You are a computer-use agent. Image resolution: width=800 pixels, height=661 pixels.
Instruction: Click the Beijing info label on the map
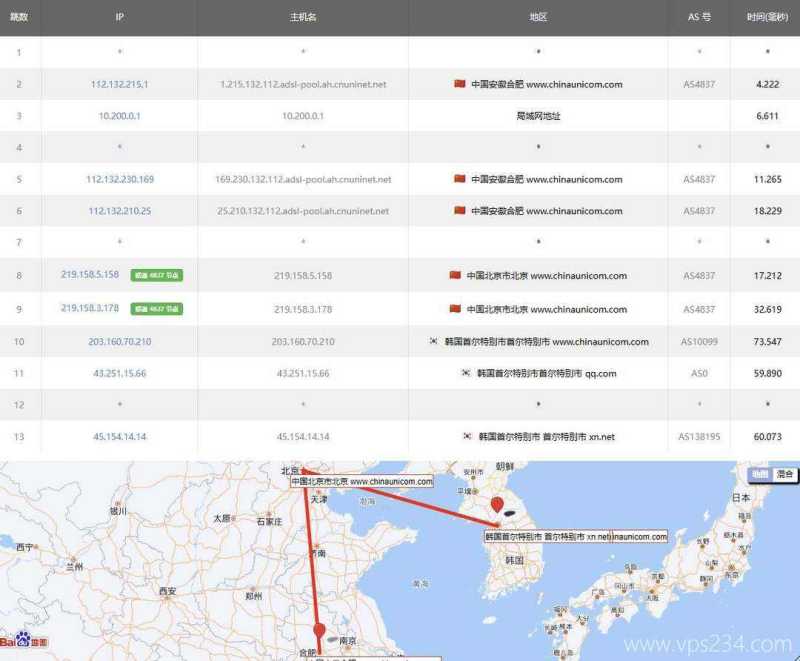pos(363,481)
